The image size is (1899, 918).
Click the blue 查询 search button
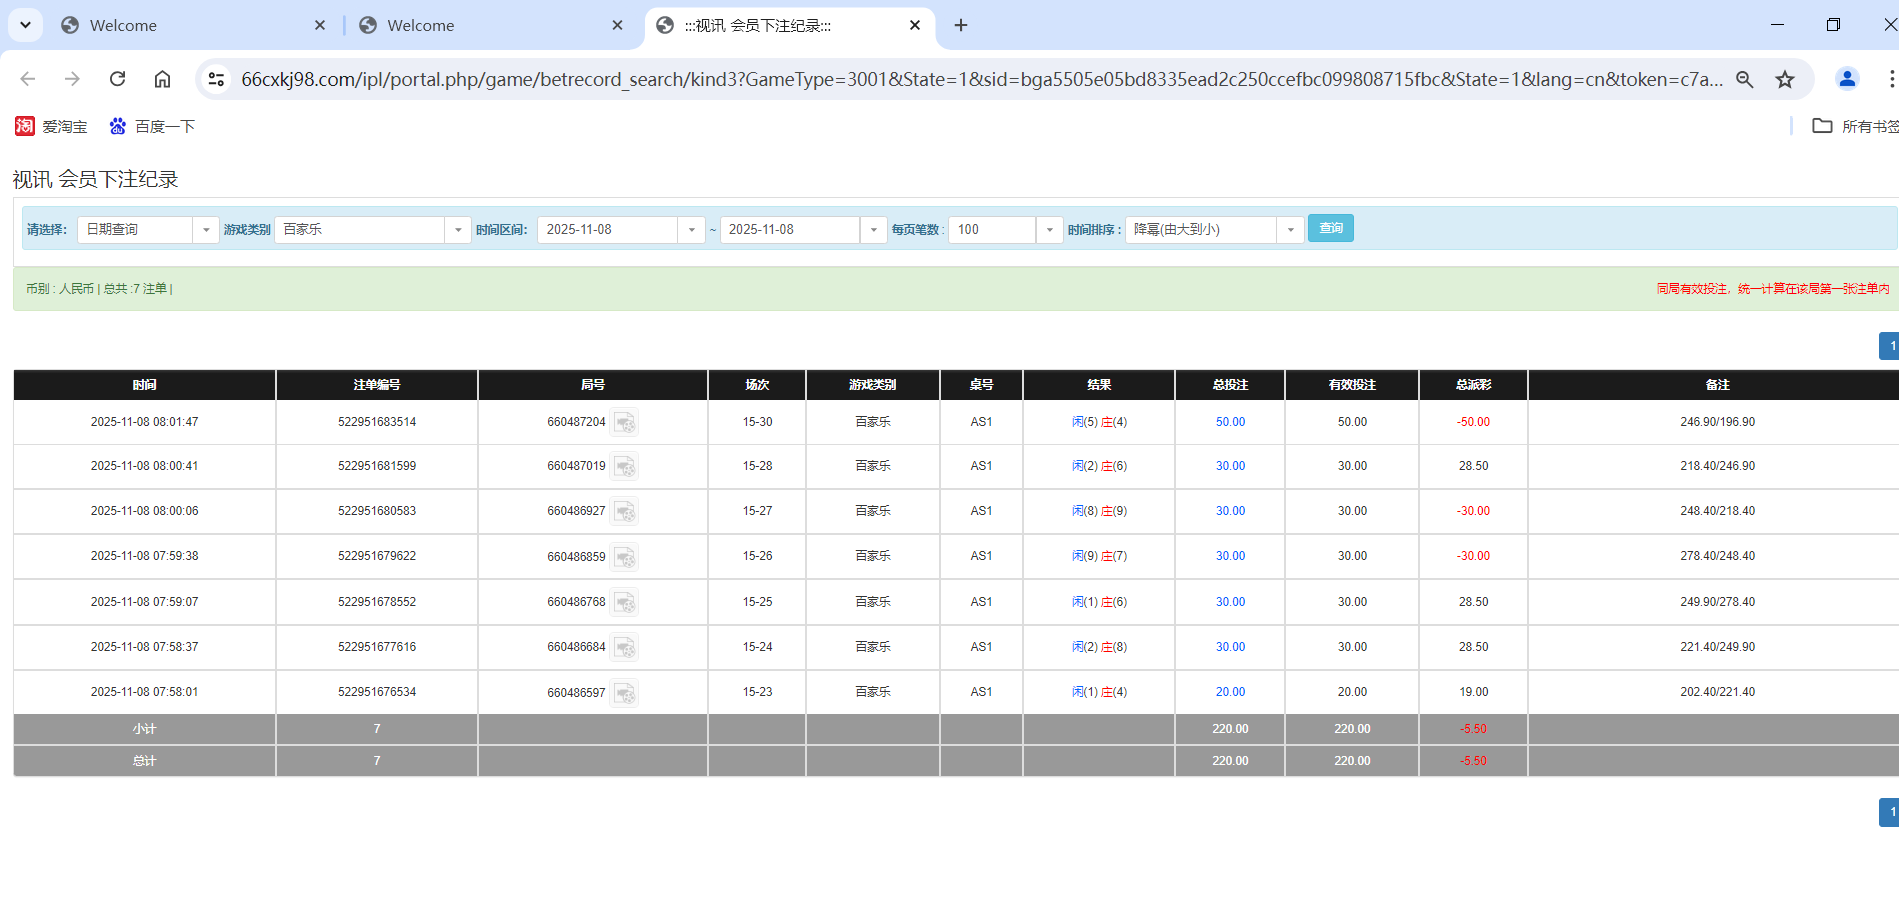pyautogui.click(x=1330, y=228)
